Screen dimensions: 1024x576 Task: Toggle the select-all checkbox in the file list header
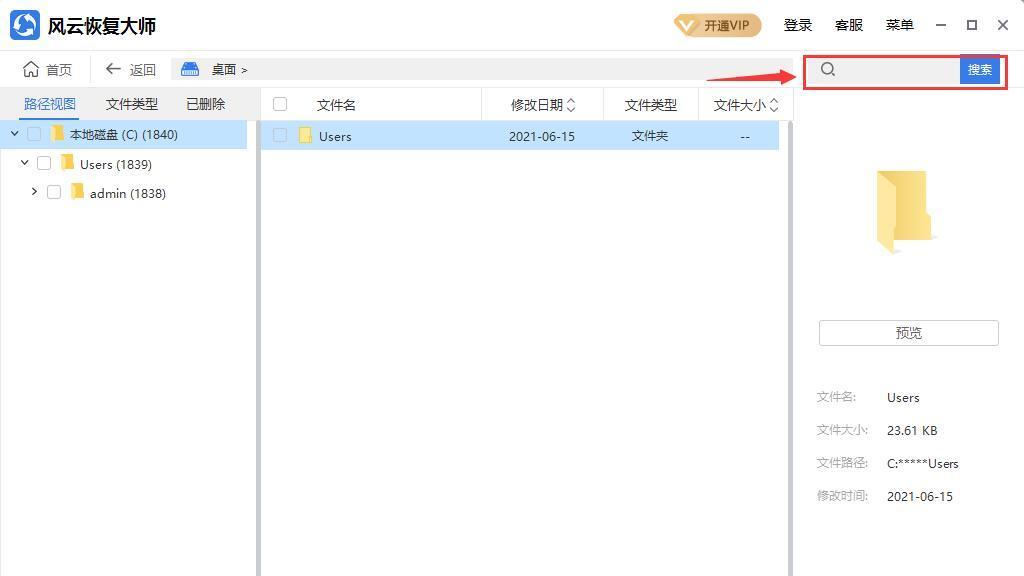coord(280,104)
